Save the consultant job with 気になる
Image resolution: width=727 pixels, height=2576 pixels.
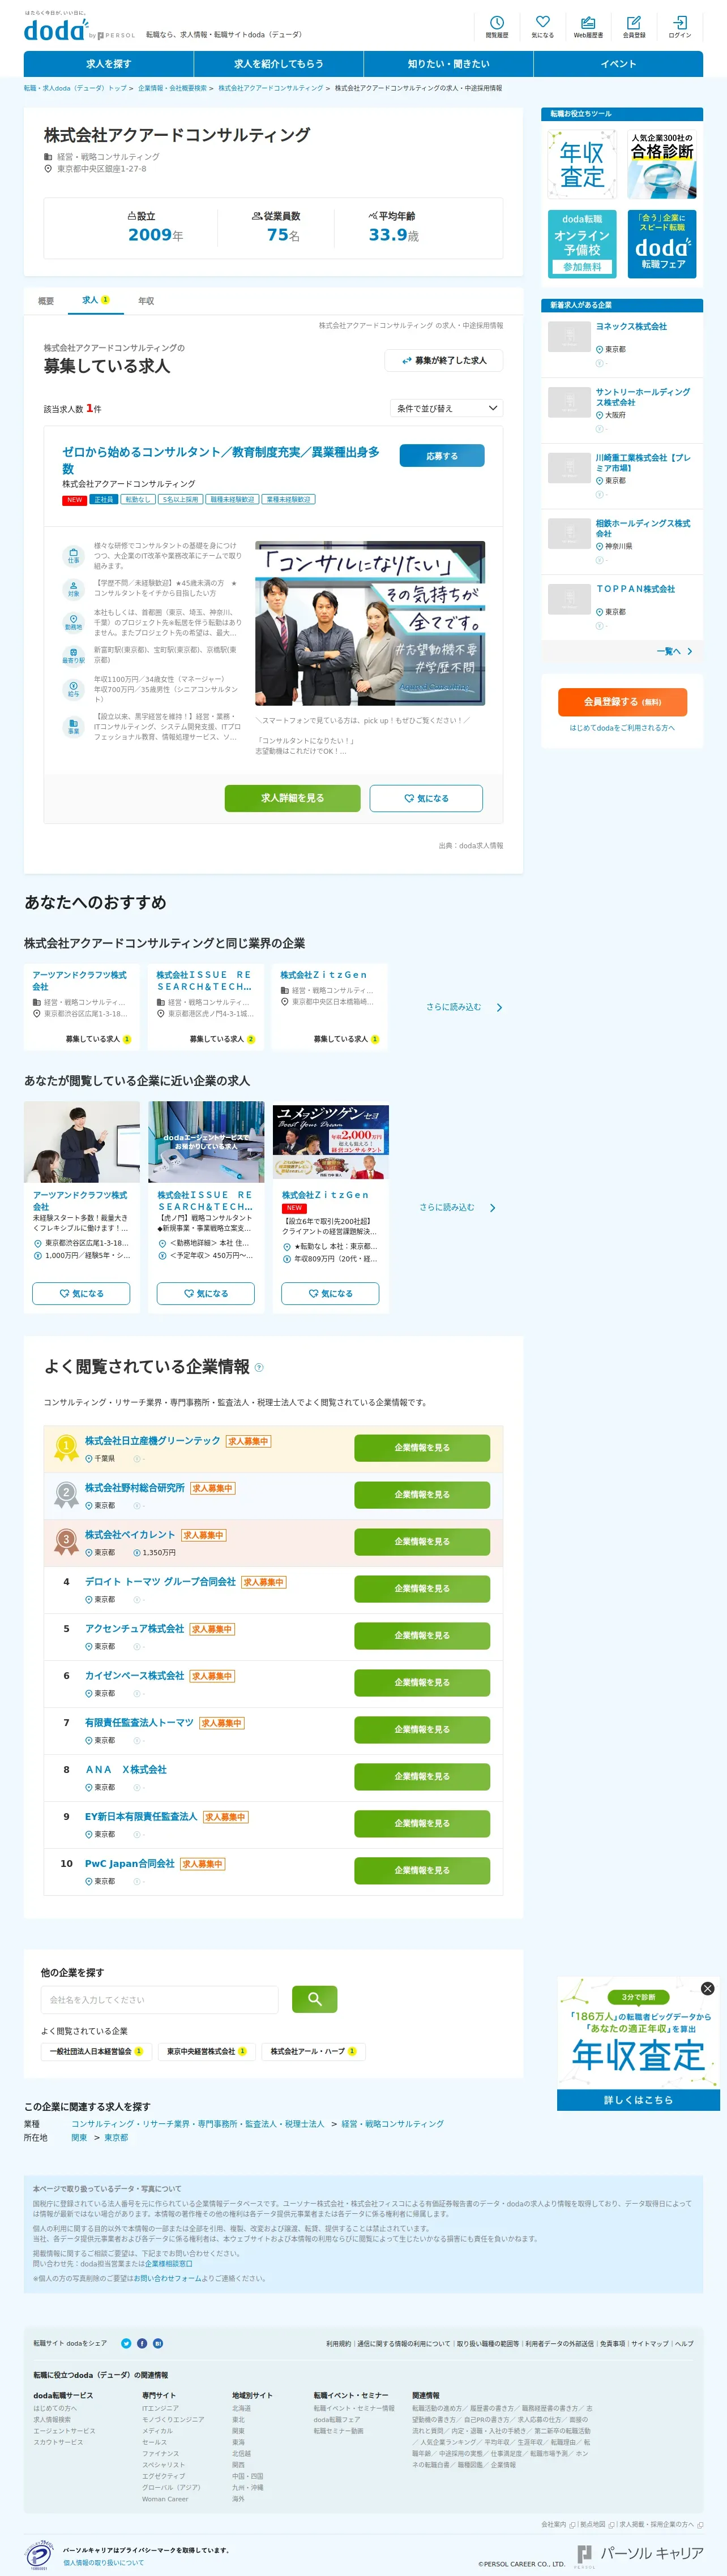(426, 798)
